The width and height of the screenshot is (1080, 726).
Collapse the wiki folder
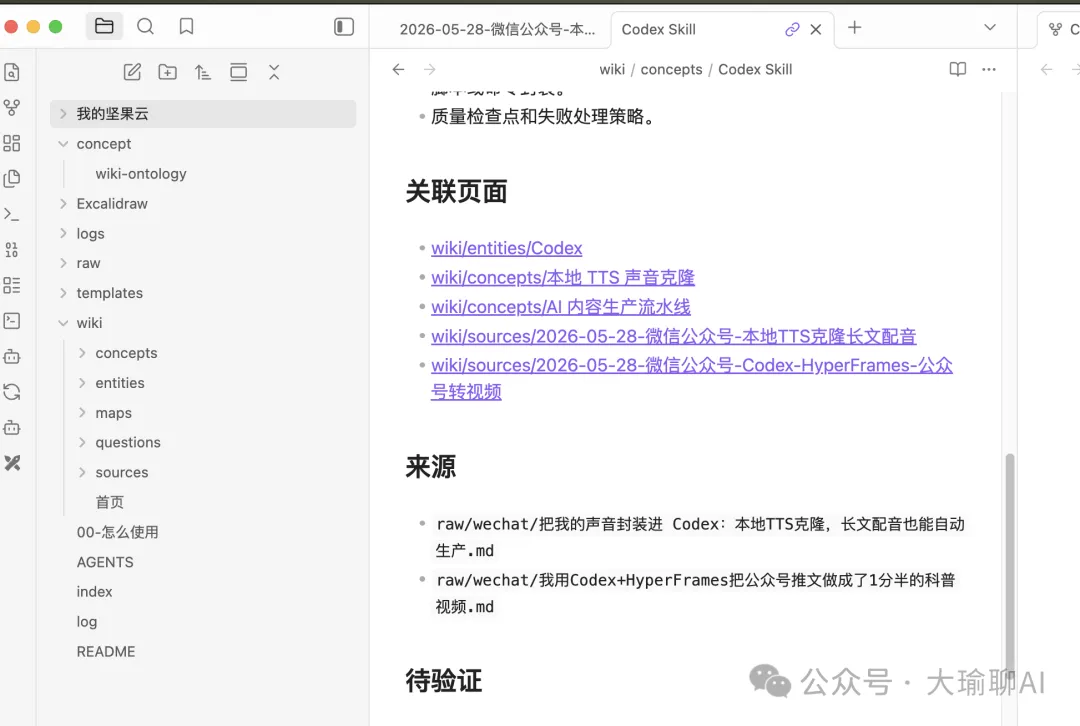tap(63, 323)
